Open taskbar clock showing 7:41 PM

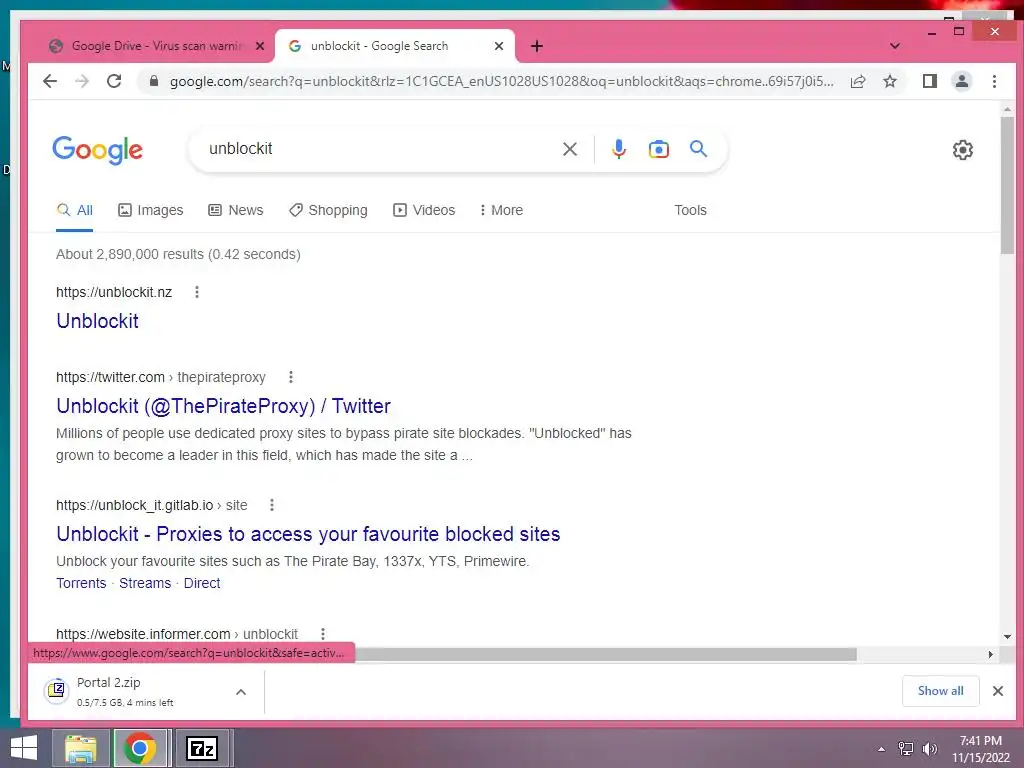tap(980, 749)
